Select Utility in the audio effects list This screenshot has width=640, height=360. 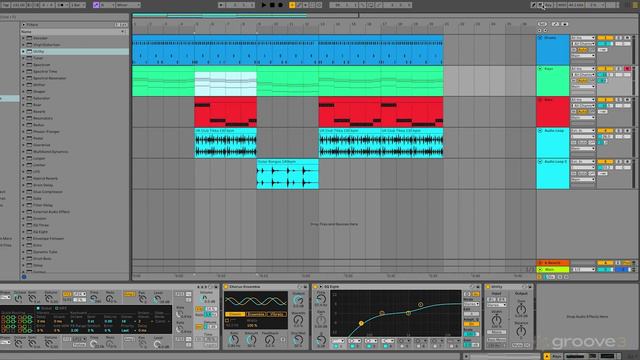click(x=75, y=51)
